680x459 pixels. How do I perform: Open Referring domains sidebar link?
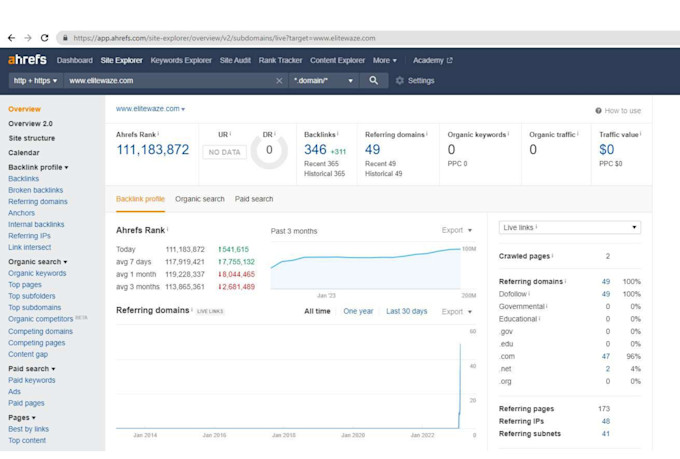[38, 202]
